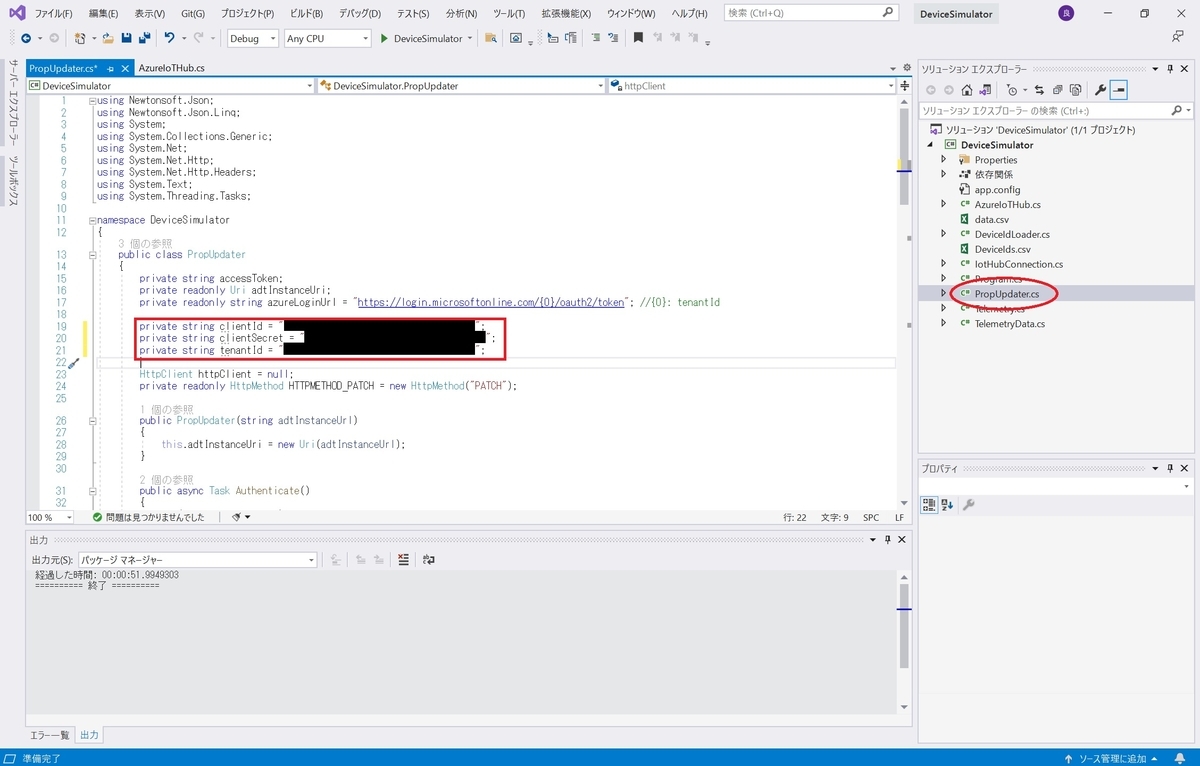This screenshot has width=1200, height=766.
Task: Click the ツールボックス side tab
Action: tap(14, 181)
